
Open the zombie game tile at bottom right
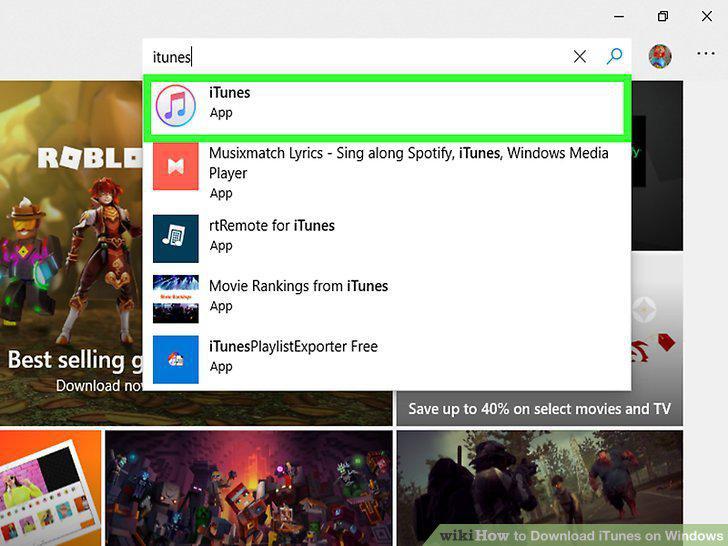[x=540, y=488]
